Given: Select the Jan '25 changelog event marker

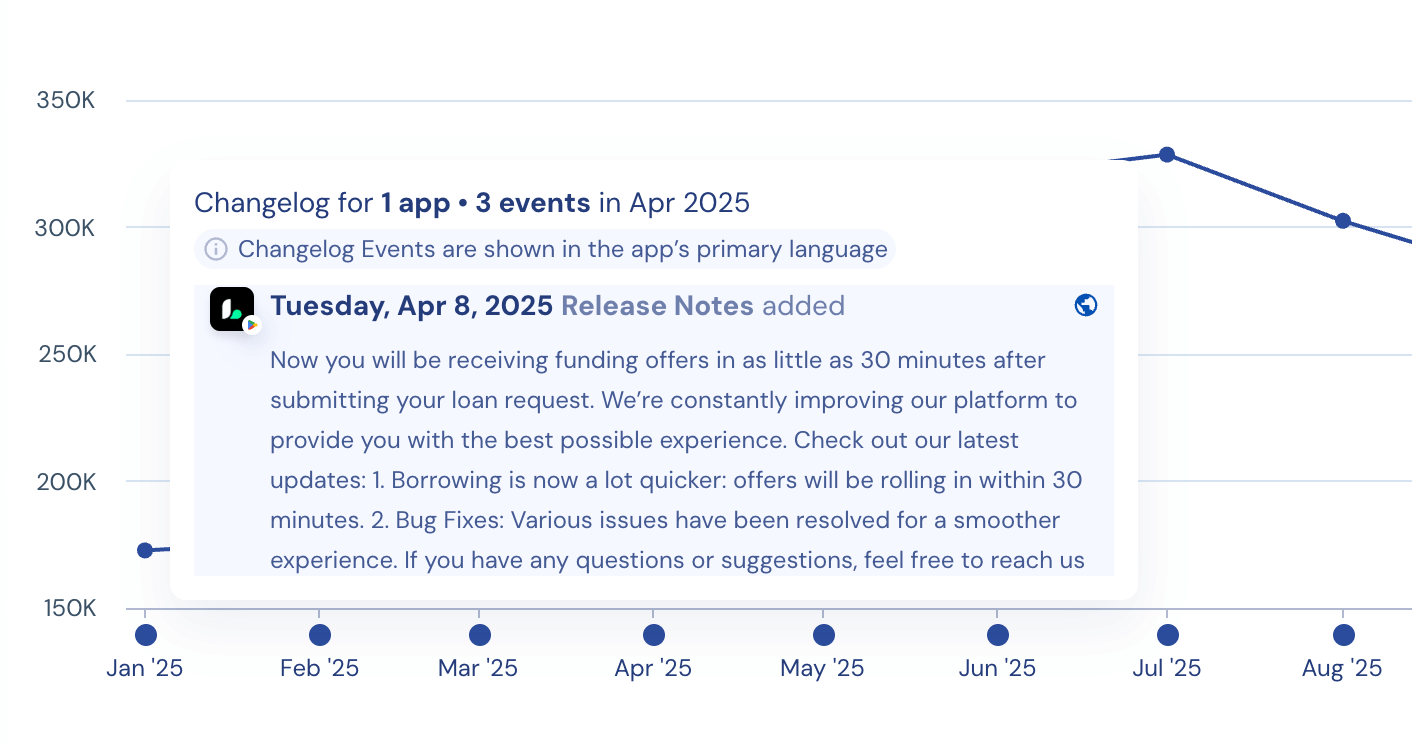Looking at the screenshot, I should (146, 635).
